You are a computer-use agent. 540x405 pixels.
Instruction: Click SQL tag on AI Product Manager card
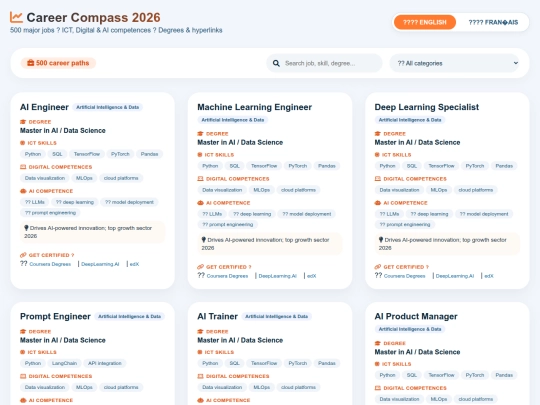(412, 375)
